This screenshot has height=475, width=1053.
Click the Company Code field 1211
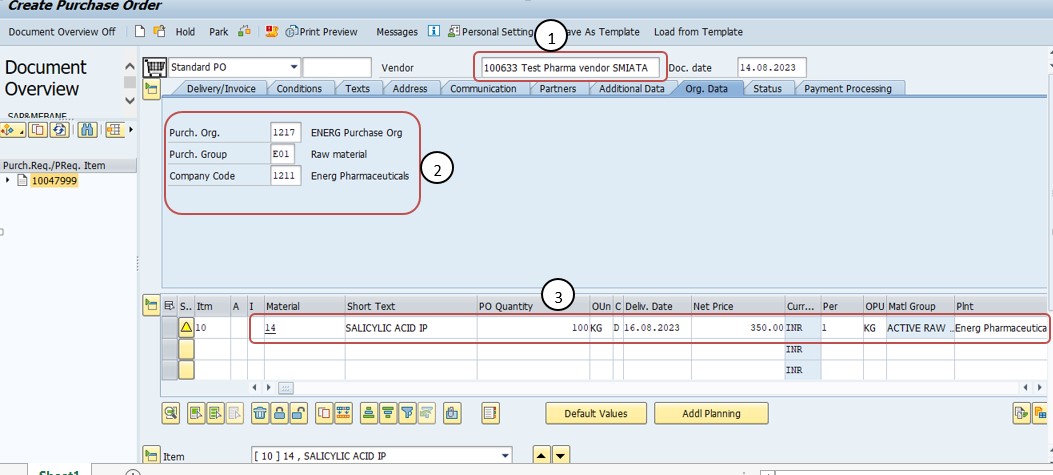point(285,176)
